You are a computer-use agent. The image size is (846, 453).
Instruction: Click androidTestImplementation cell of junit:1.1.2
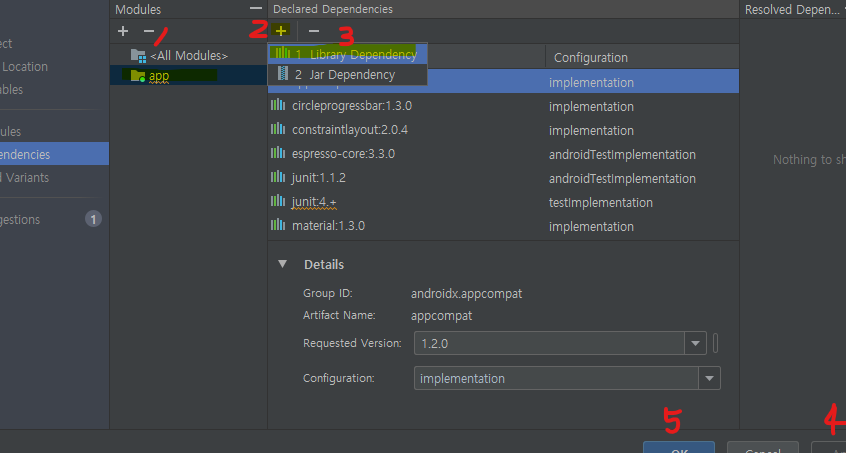pos(622,179)
